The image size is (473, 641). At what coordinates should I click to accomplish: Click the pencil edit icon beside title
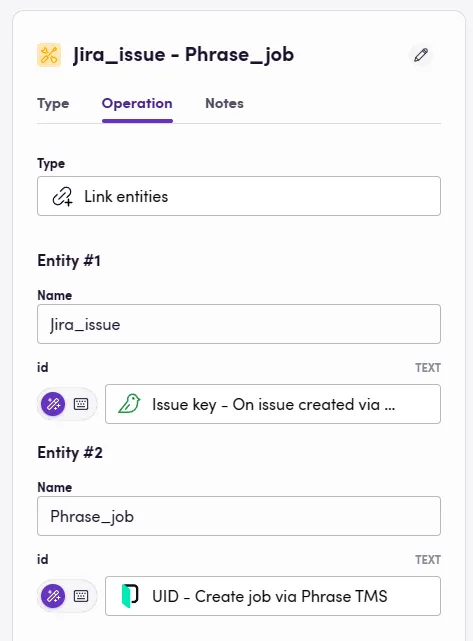click(x=421, y=55)
